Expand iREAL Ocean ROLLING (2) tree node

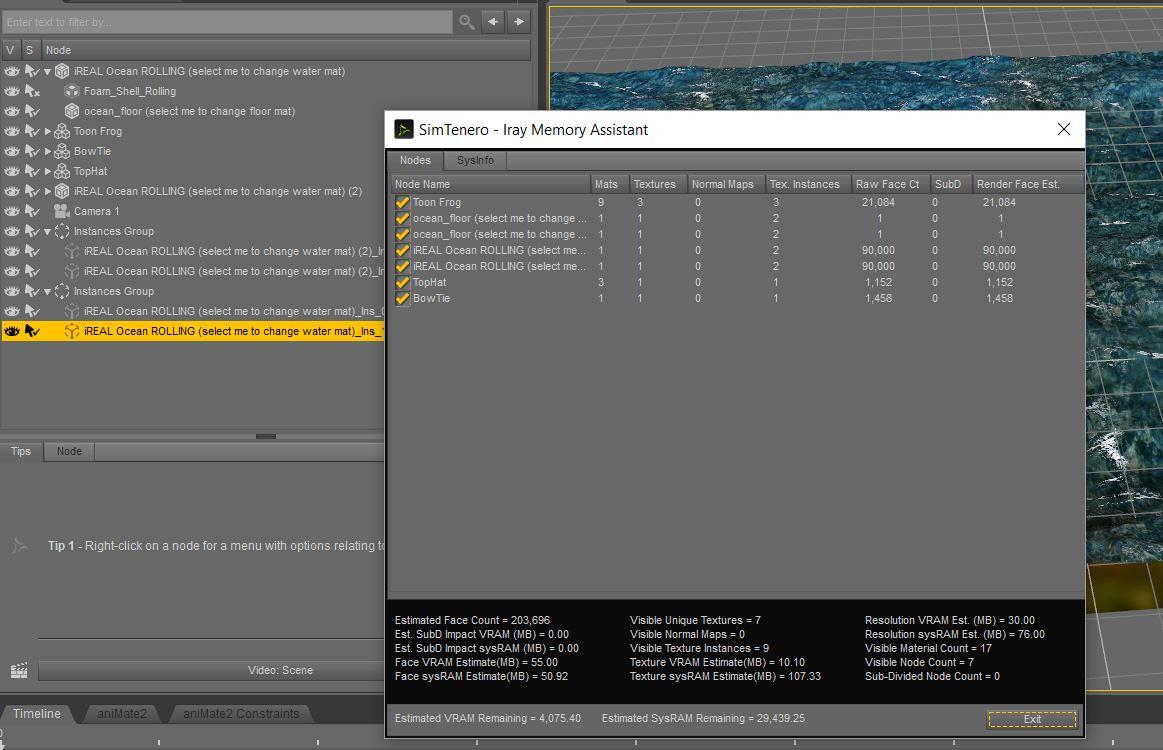(47, 191)
